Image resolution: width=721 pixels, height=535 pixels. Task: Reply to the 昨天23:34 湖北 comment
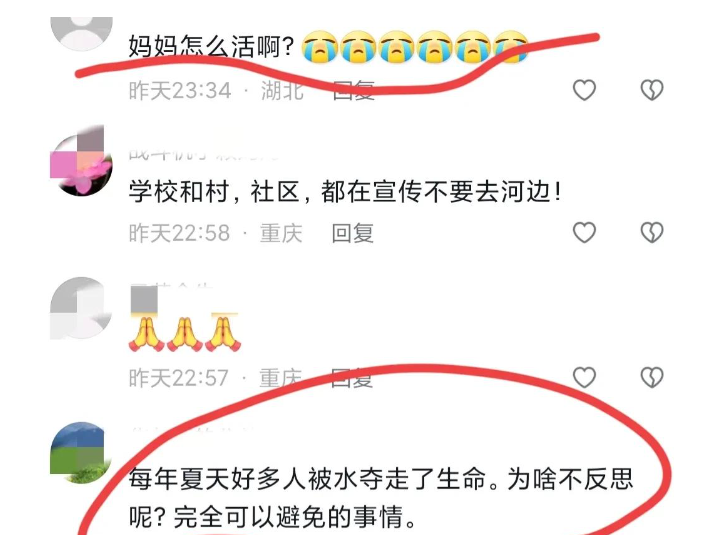tap(353, 90)
